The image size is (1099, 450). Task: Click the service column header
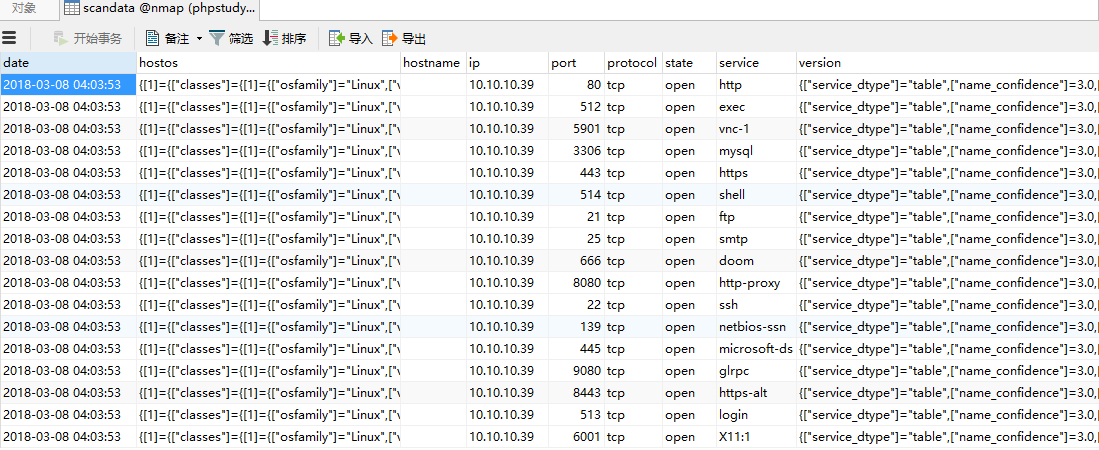[755, 62]
